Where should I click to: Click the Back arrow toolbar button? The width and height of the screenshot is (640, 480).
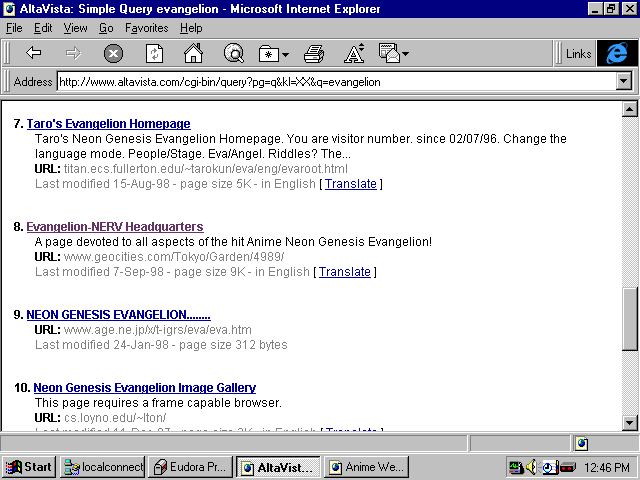point(33,54)
